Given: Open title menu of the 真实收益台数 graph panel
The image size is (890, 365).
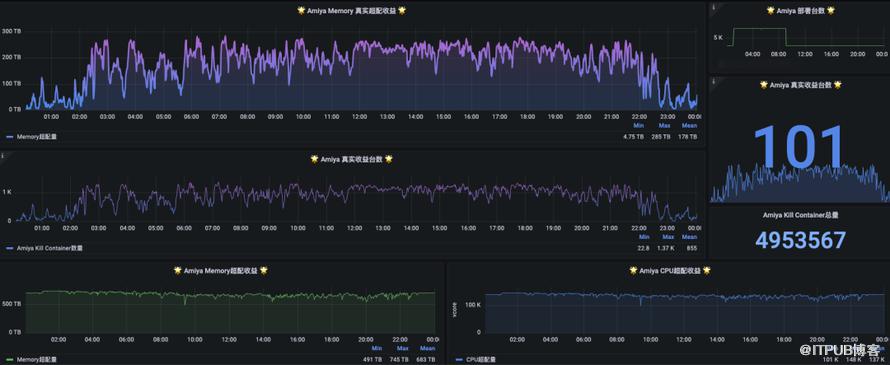Looking at the screenshot, I should click(352, 160).
